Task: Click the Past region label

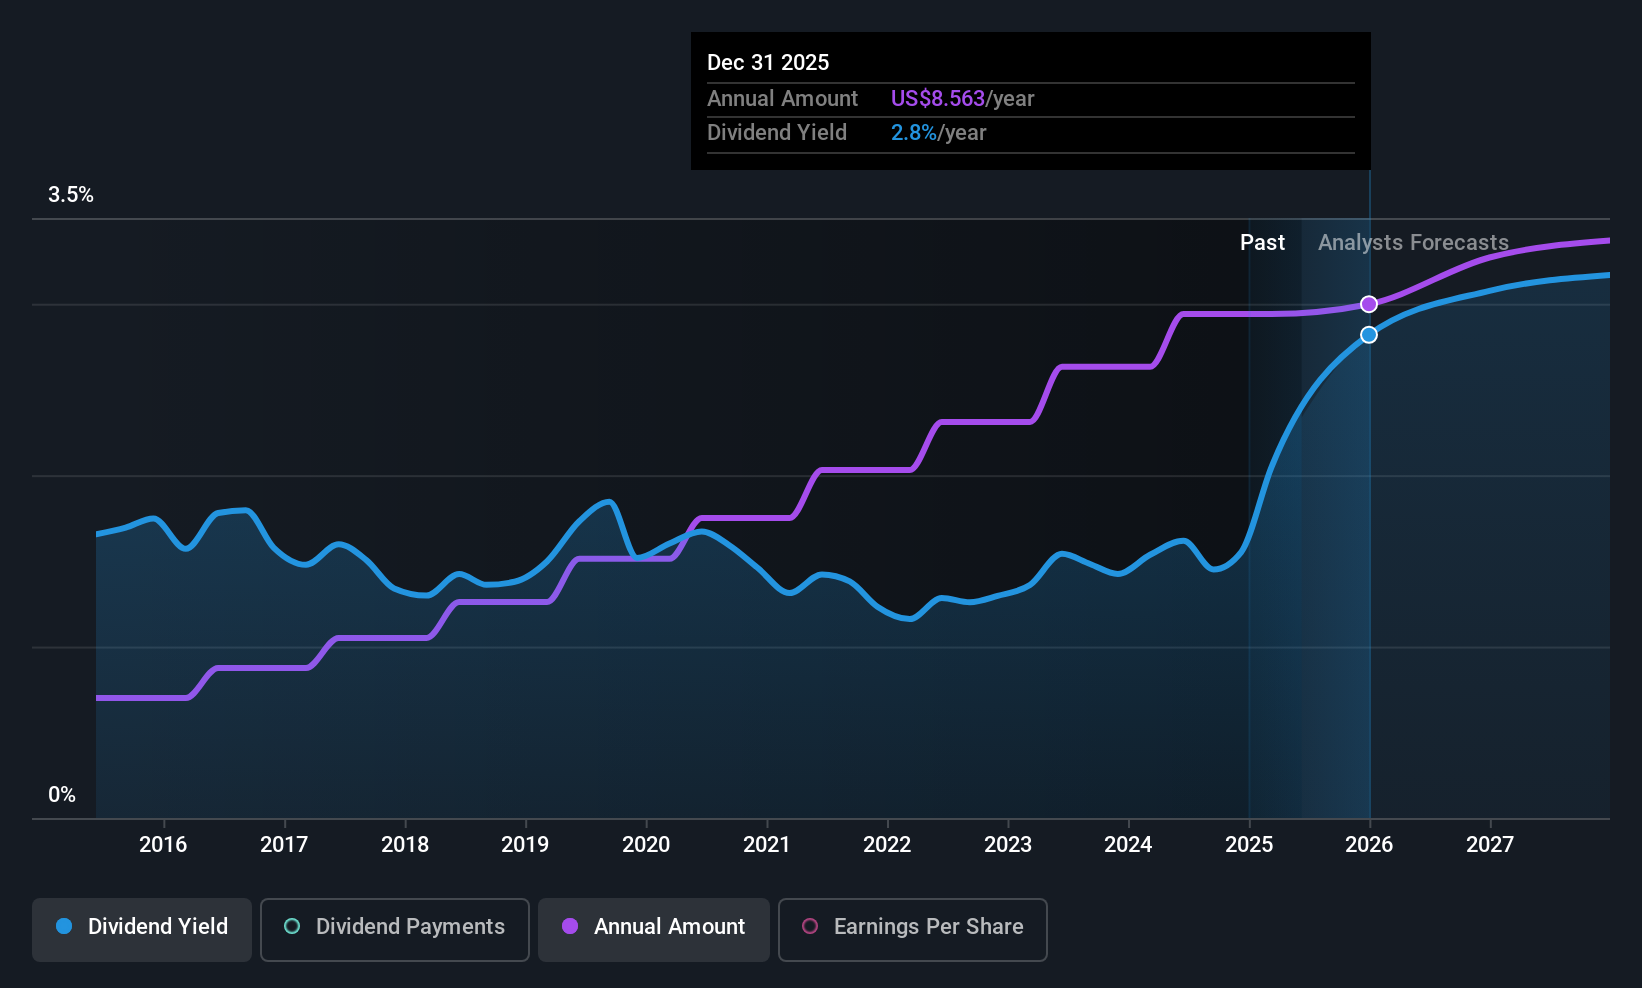Action: pyautogui.click(x=1262, y=243)
